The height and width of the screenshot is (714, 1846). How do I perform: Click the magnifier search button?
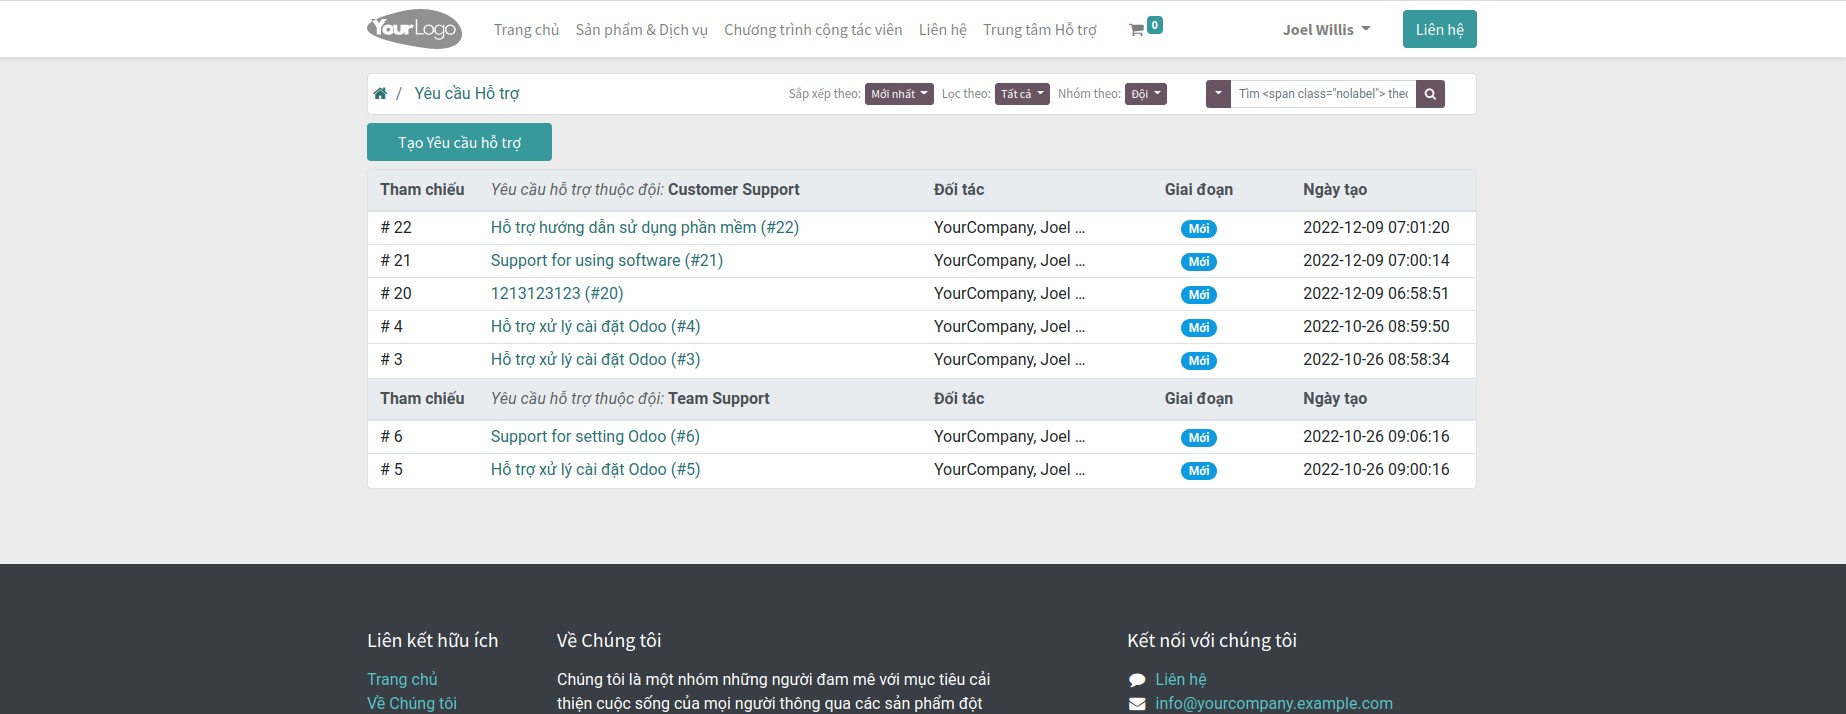[1430, 94]
